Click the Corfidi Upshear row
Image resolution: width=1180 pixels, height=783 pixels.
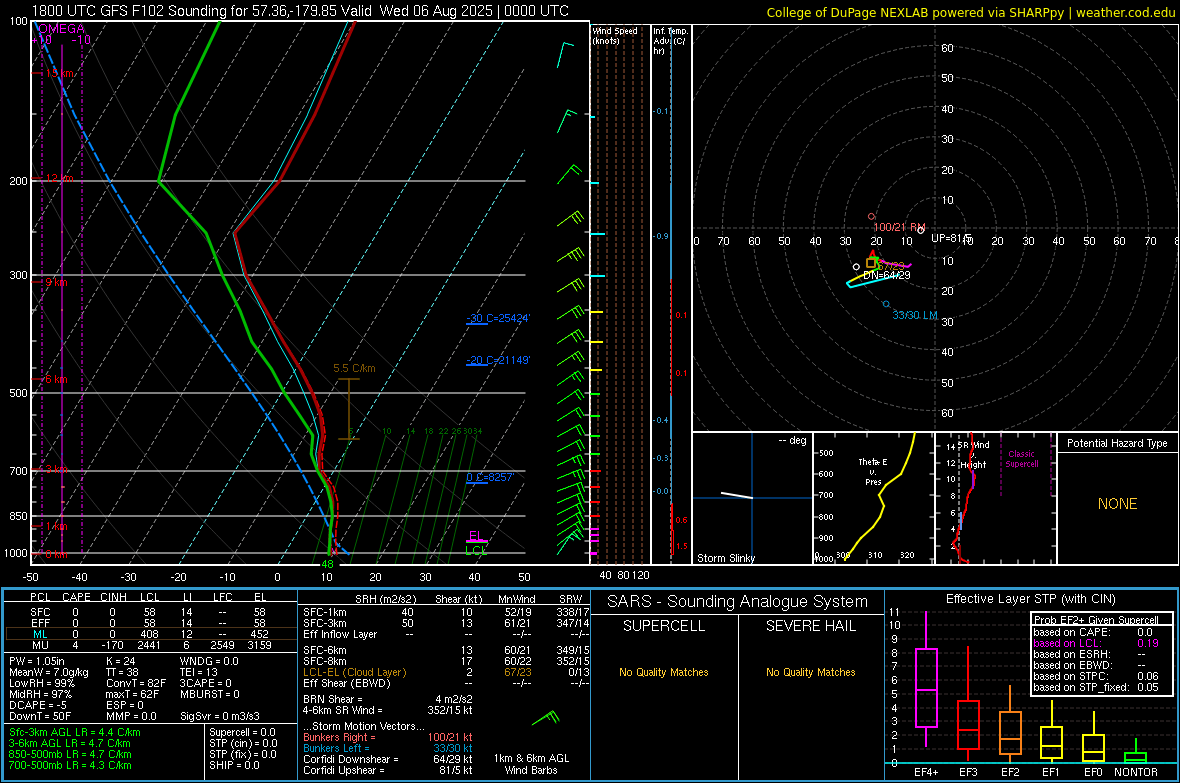(388, 770)
